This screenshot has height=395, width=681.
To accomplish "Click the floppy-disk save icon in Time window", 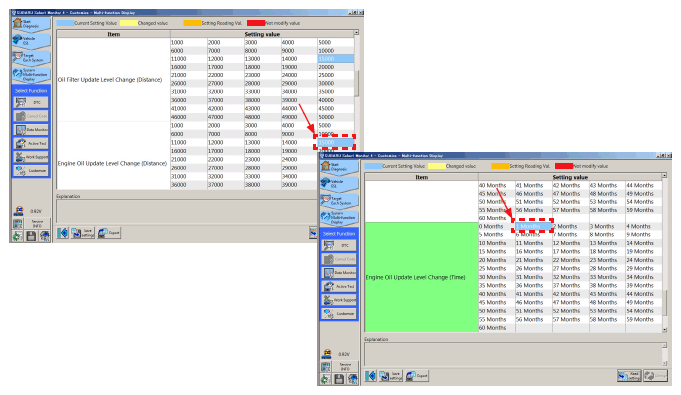I will (x=339, y=379).
